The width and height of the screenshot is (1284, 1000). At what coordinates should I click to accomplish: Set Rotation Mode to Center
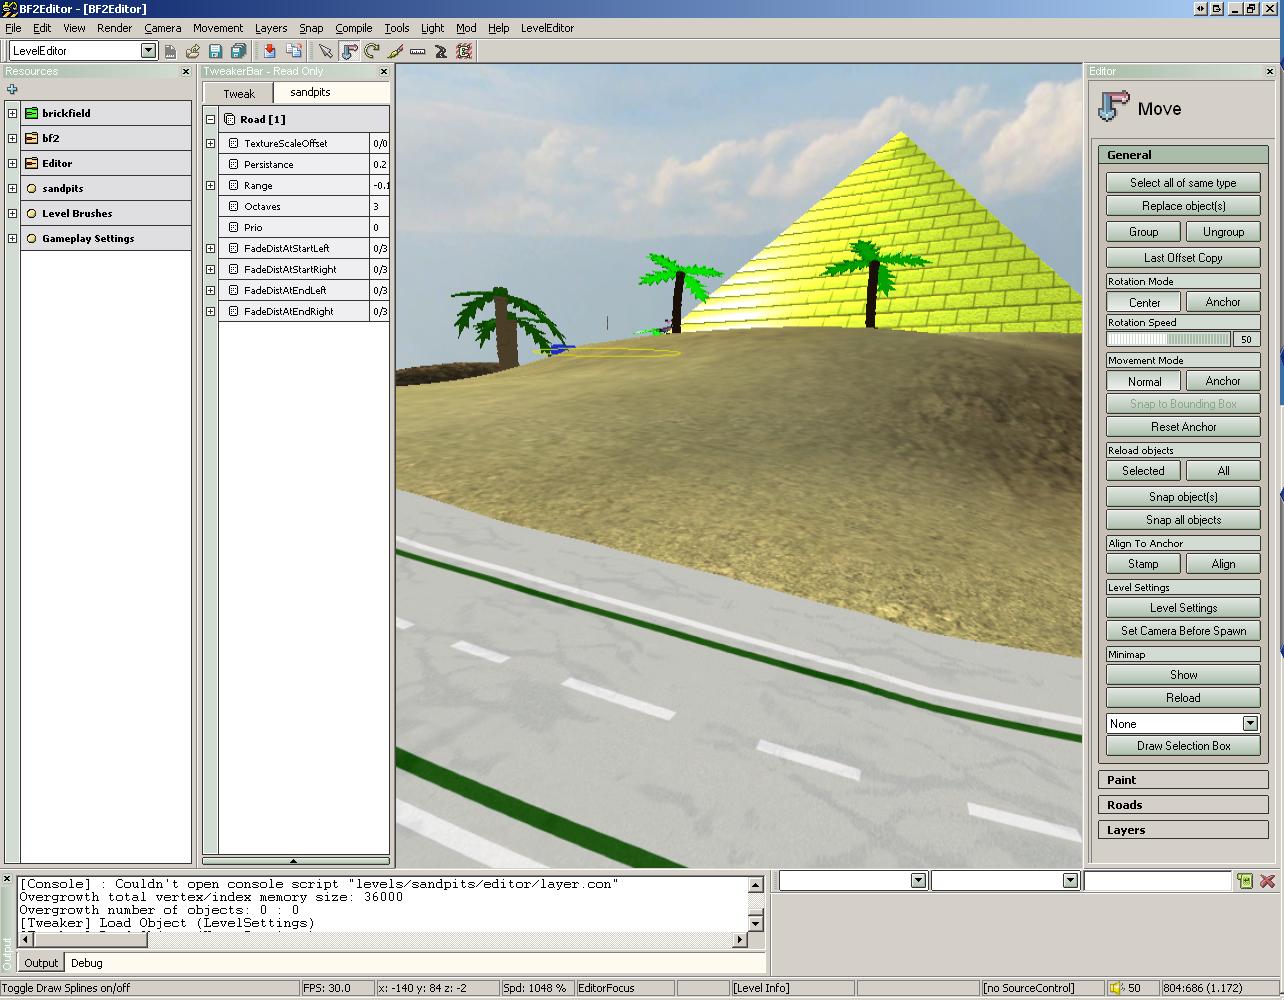click(x=1144, y=302)
